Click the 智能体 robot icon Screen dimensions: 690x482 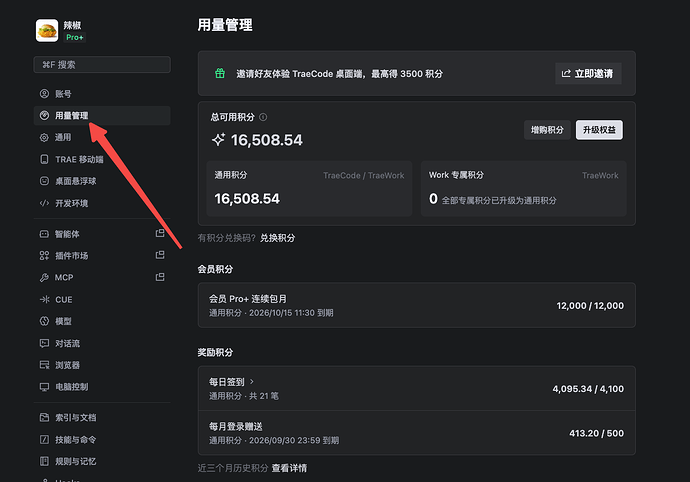[x=44, y=234]
